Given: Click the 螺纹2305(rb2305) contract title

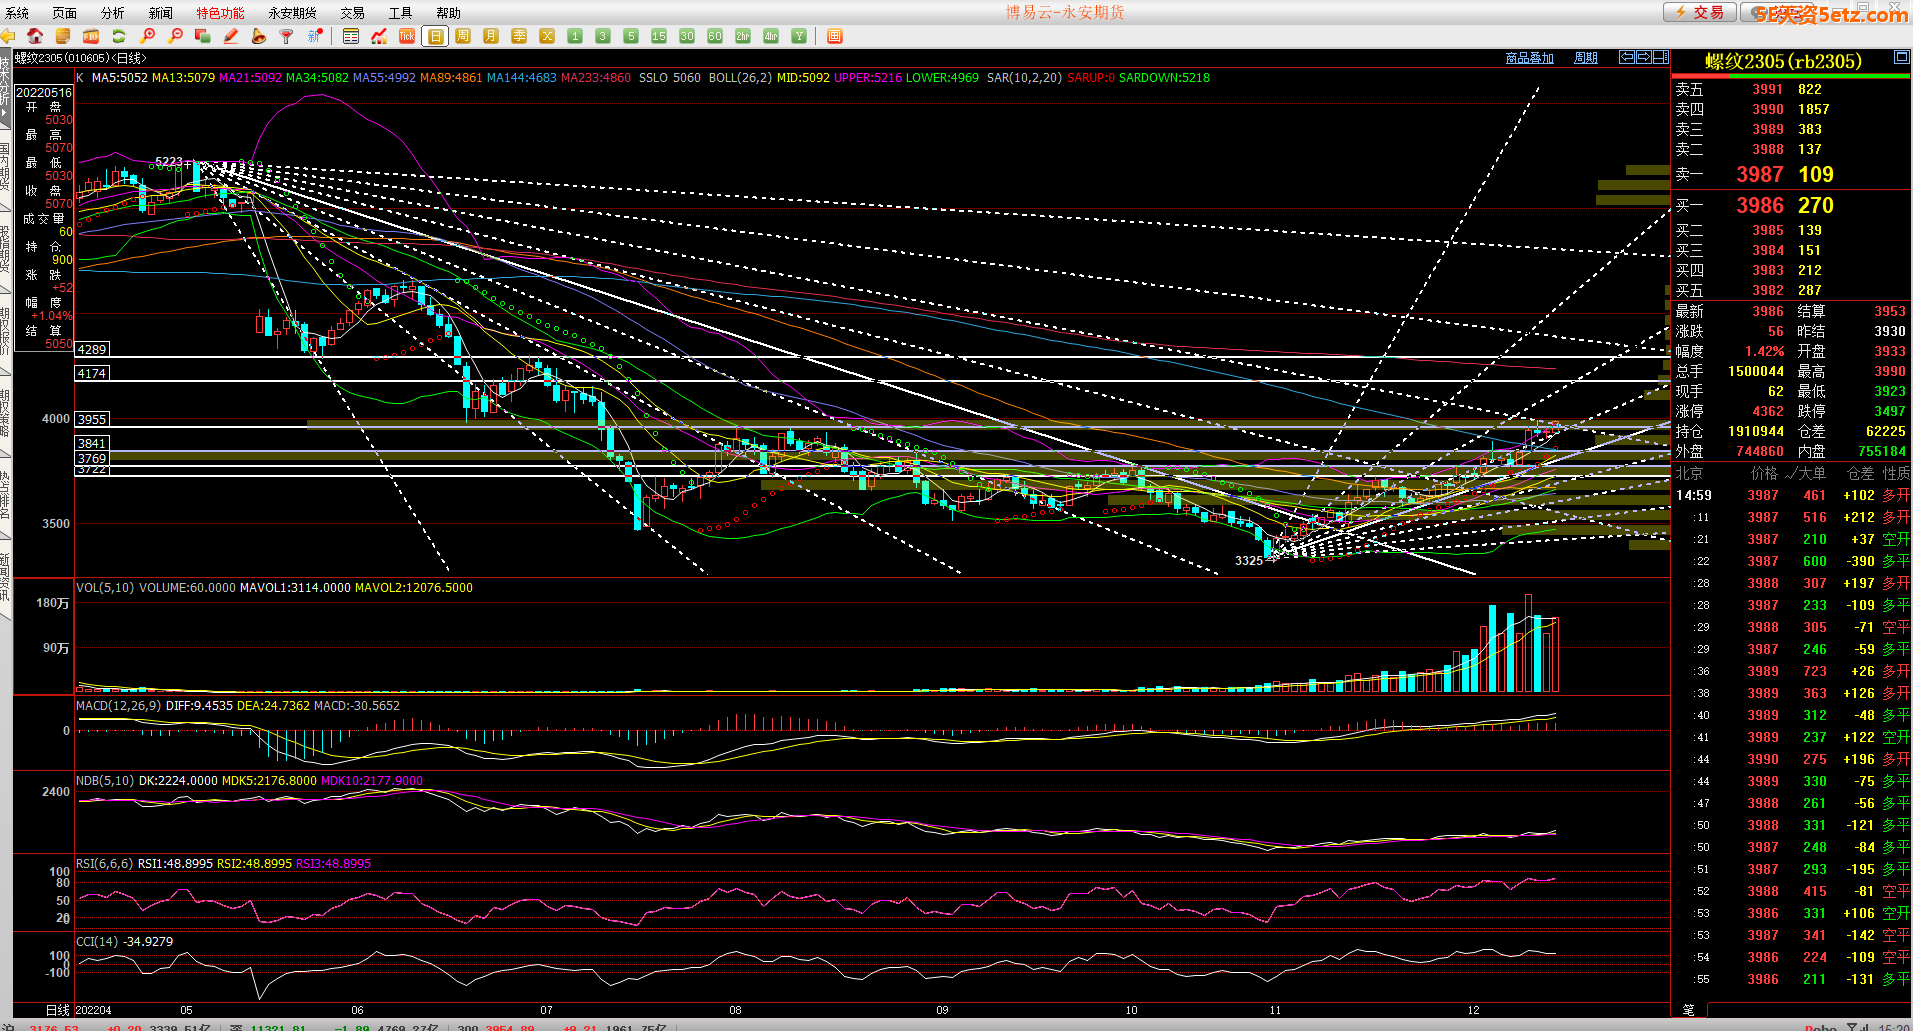Looking at the screenshot, I should [1783, 61].
